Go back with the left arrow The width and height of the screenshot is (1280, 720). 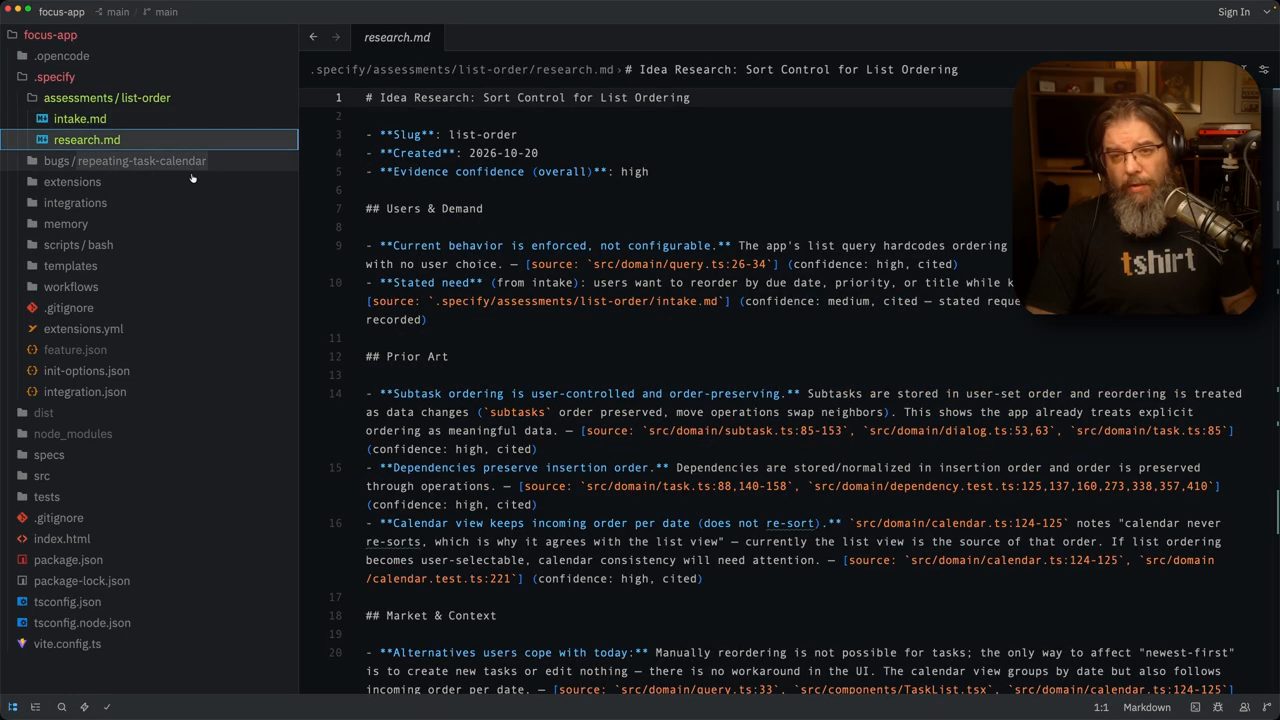(x=313, y=37)
